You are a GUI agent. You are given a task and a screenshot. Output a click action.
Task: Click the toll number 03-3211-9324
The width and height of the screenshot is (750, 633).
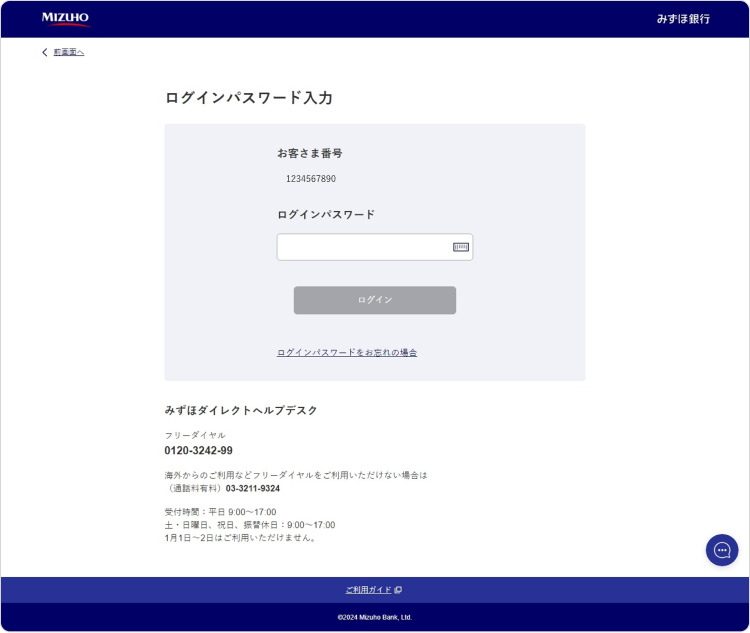pos(253,489)
